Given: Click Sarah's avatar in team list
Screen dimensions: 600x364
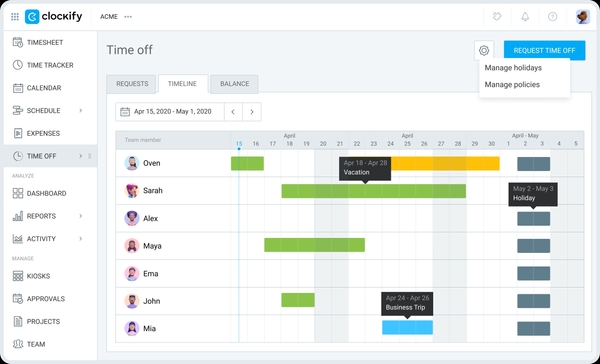Looking at the screenshot, I should (x=132, y=191).
